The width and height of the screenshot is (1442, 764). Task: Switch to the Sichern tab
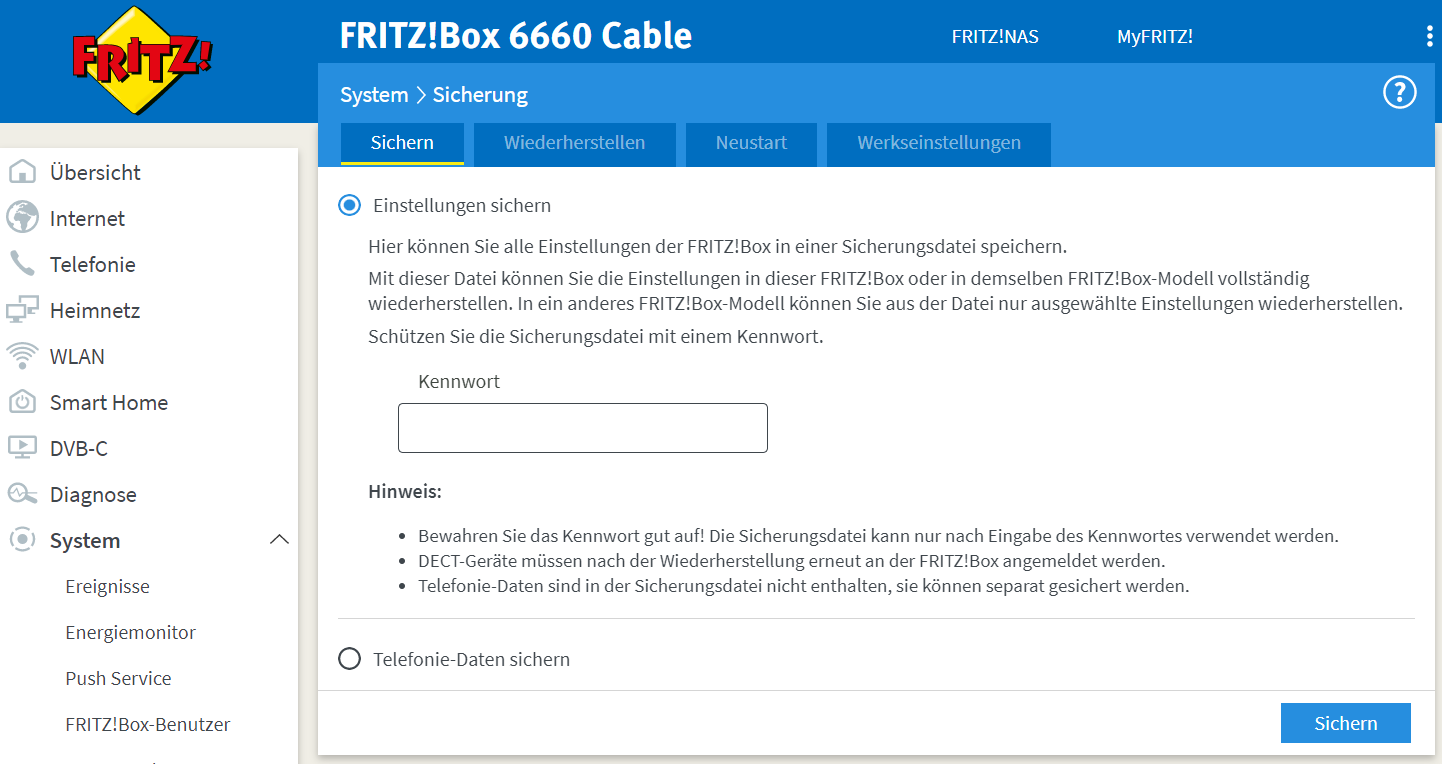402,143
